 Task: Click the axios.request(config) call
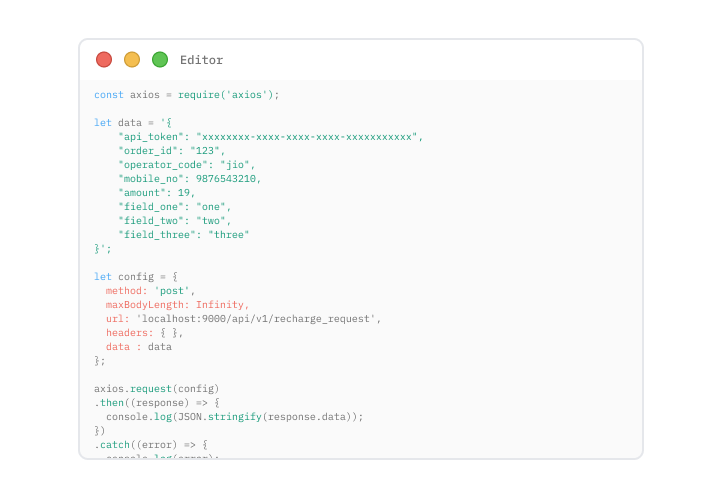pos(156,389)
